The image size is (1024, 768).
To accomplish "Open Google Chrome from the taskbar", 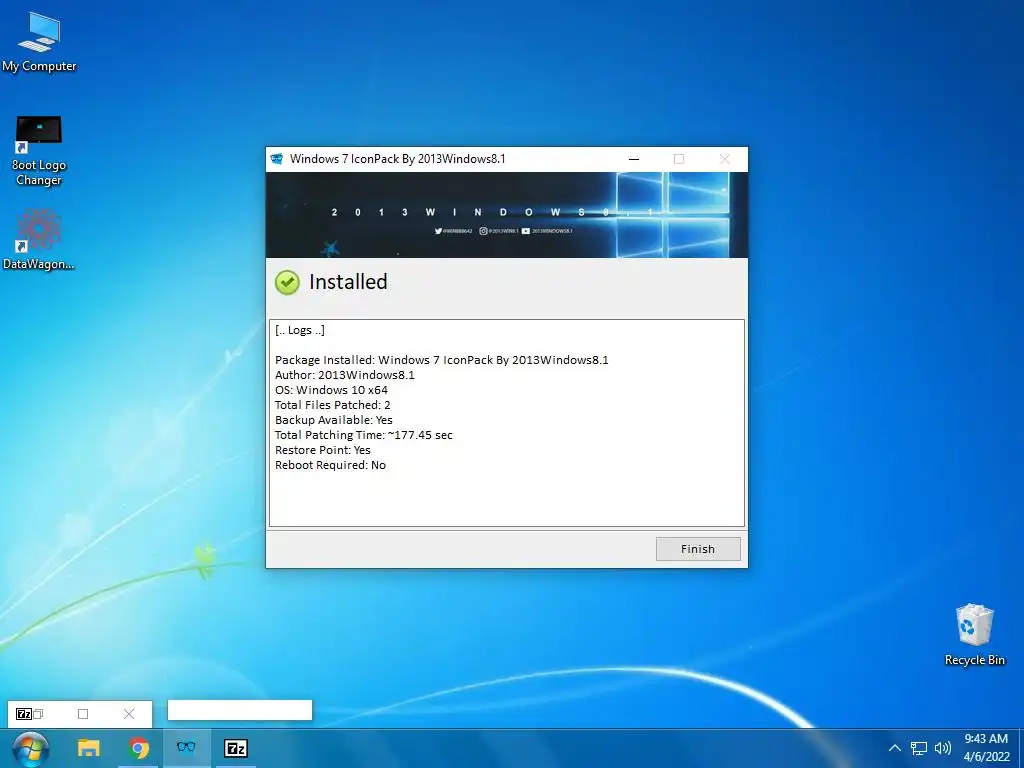I will pyautogui.click(x=138, y=748).
